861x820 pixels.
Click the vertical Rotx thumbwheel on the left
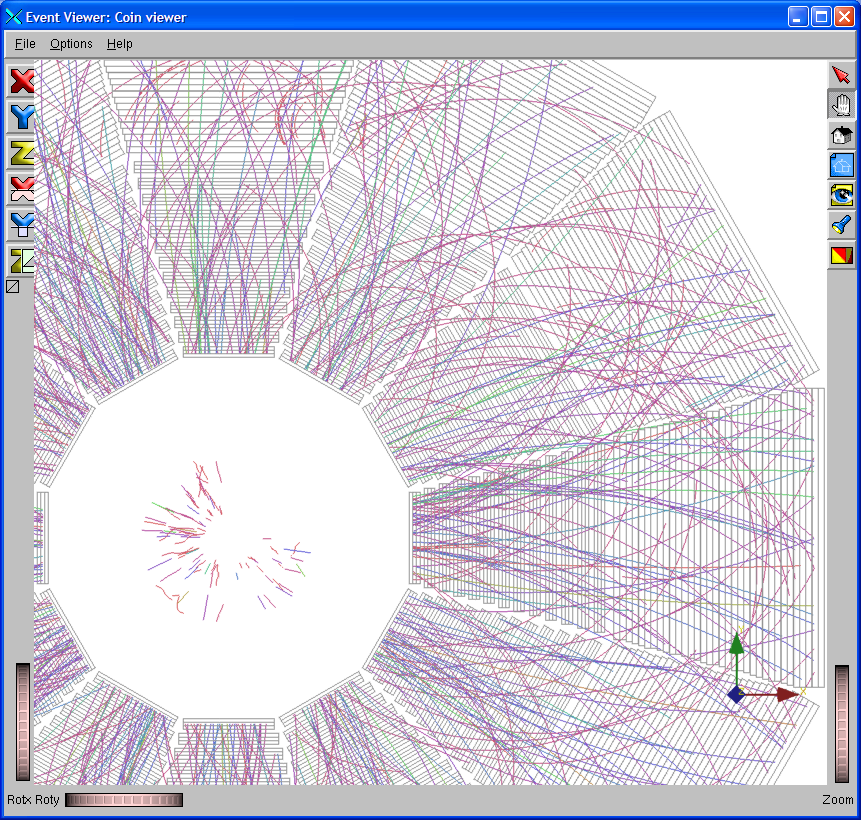23,722
